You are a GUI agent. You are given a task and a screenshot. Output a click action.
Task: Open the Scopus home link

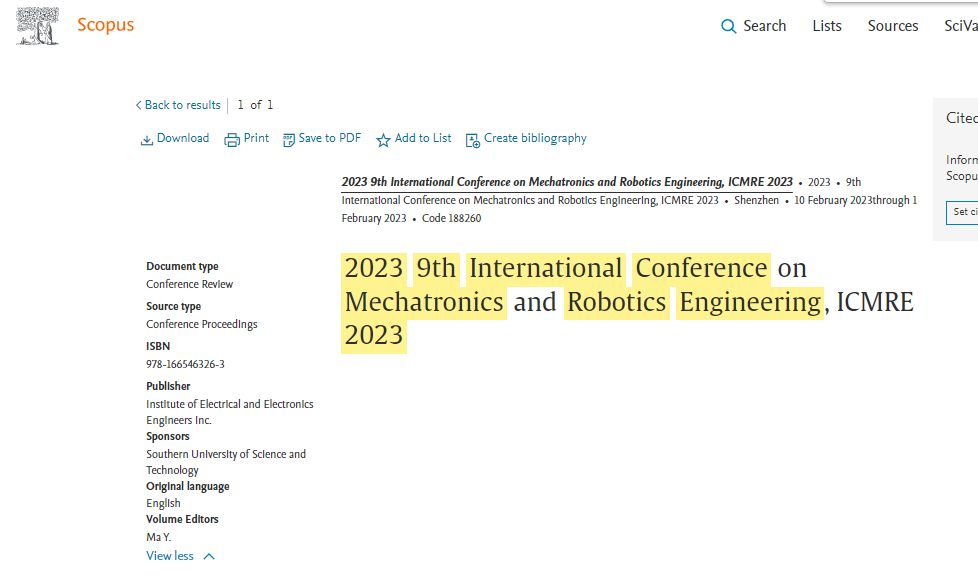point(105,25)
